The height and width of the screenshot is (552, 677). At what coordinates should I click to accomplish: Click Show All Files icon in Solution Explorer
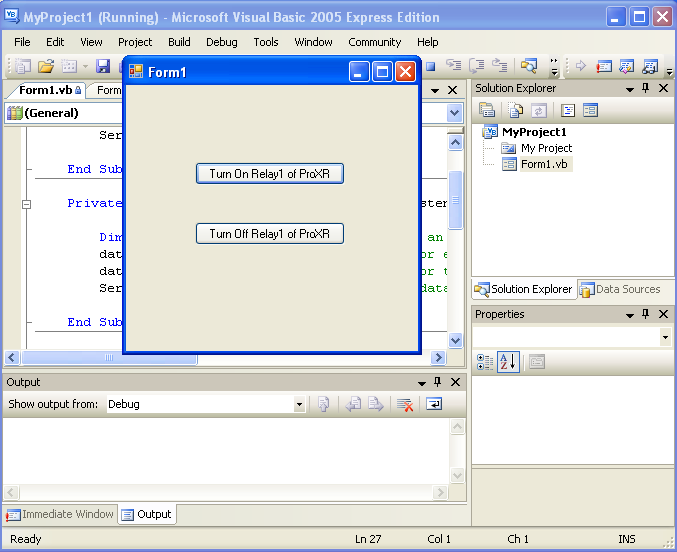tap(515, 111)
